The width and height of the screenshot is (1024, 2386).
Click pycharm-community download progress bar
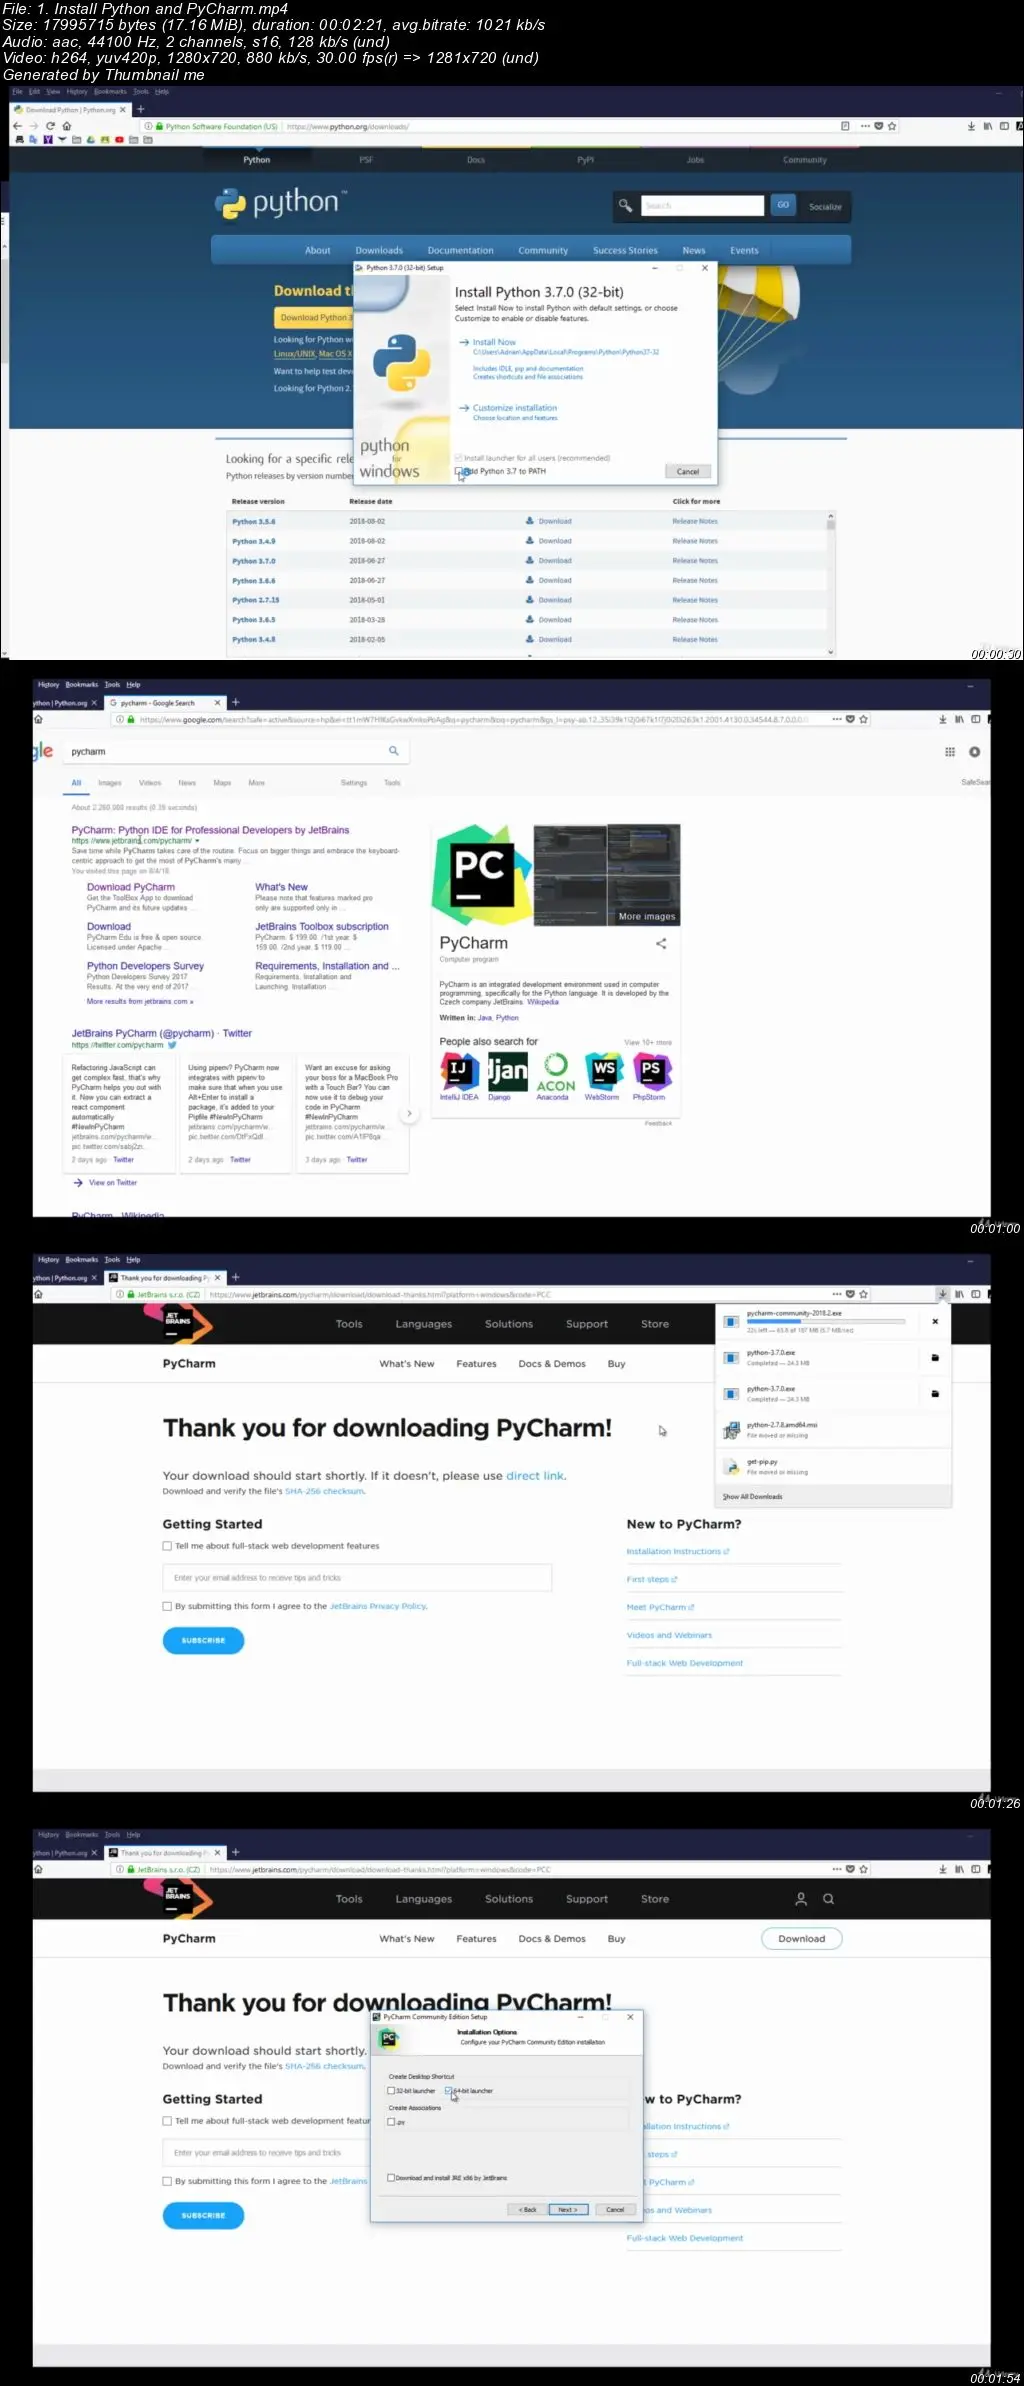(x=826, y=1322)
